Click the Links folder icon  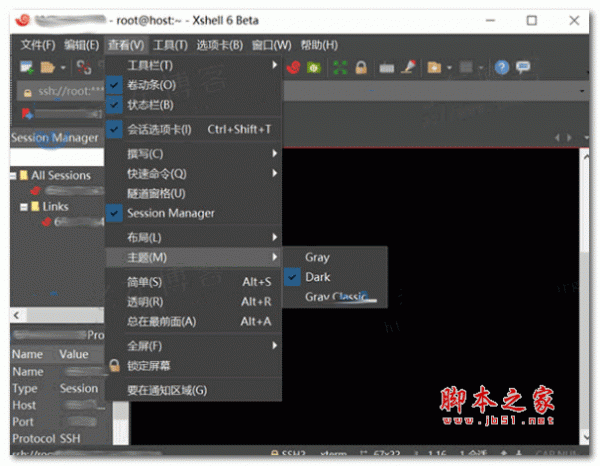pos(35,207)
